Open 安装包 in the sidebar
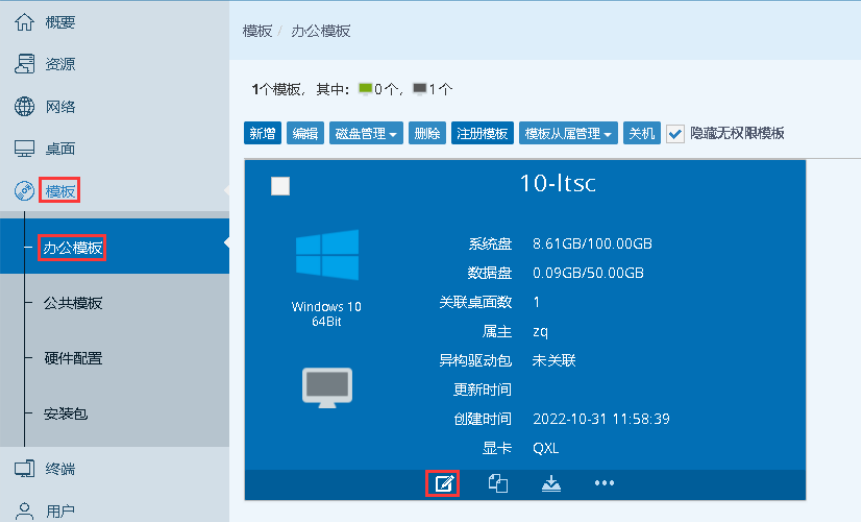This screenshot has height=522, width=861. coord(66,413)
